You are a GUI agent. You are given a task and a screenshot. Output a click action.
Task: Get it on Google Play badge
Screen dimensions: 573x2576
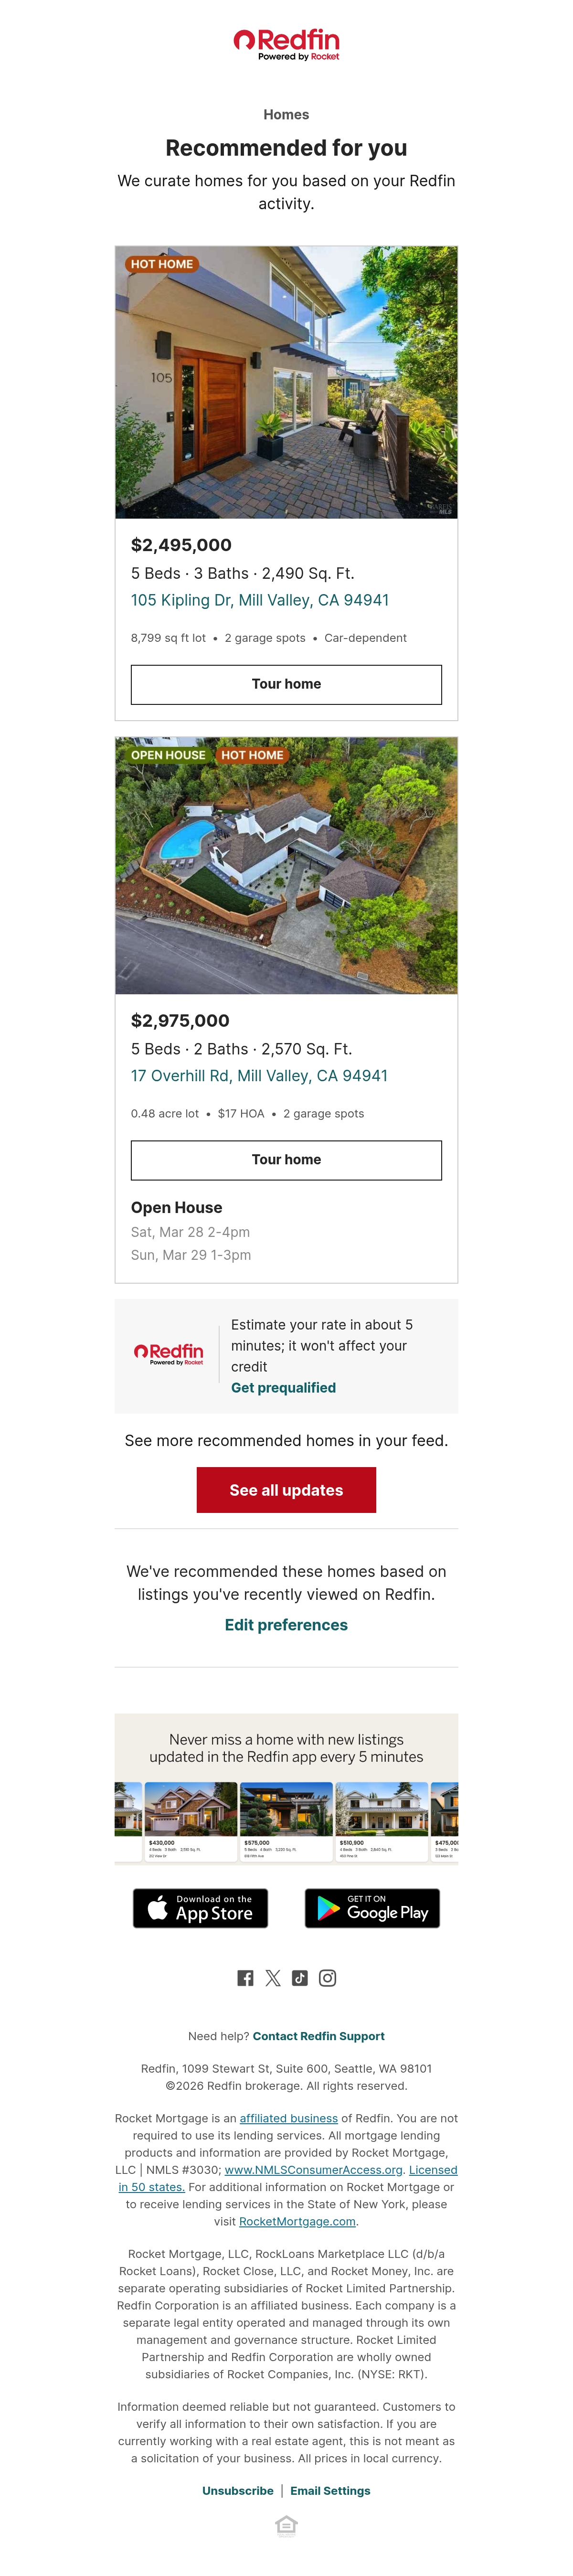point(372,1908)
